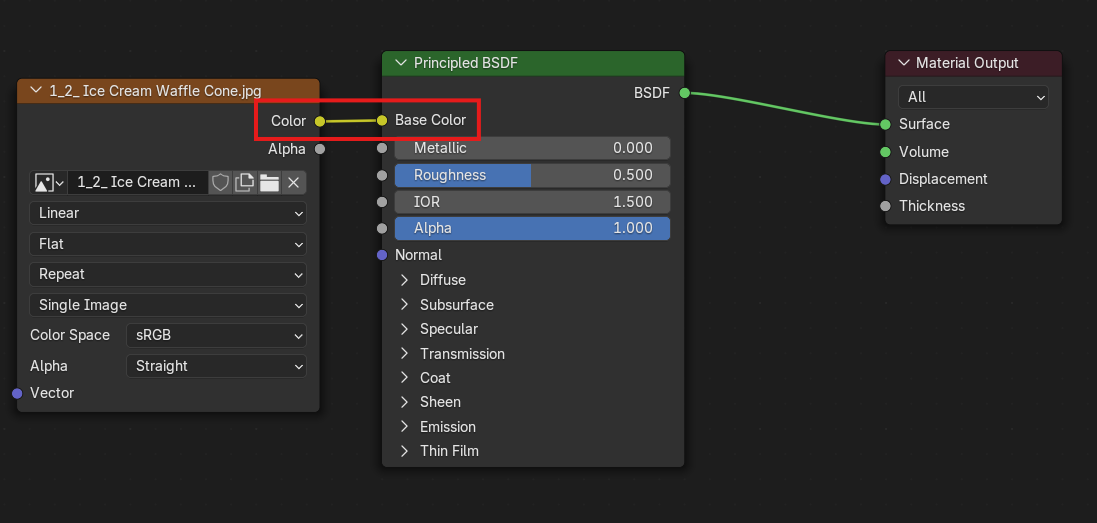1097x523 pixels.
Task: Expand the Emission section
Action: (x=405, y=427)
